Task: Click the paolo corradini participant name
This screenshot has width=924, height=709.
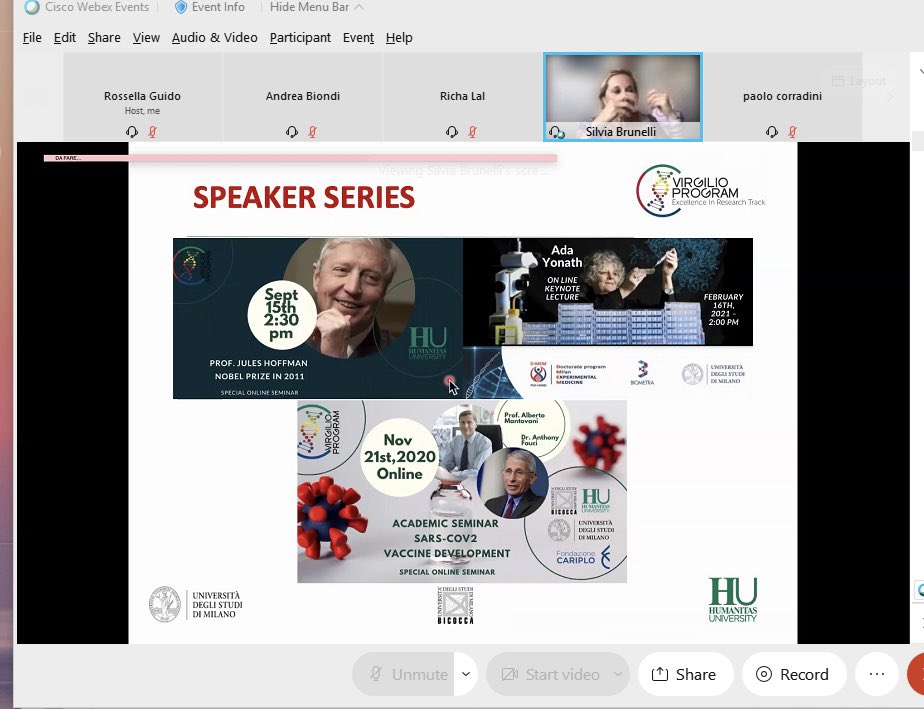Action: 782,96
